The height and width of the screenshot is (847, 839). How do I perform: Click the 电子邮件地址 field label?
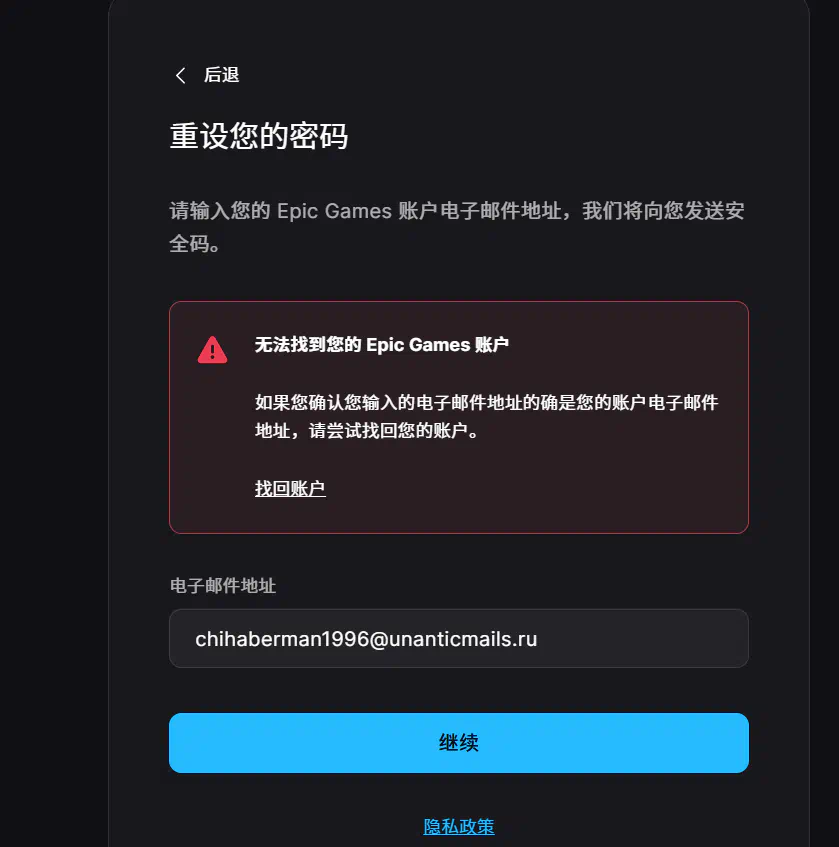(223, 586)
